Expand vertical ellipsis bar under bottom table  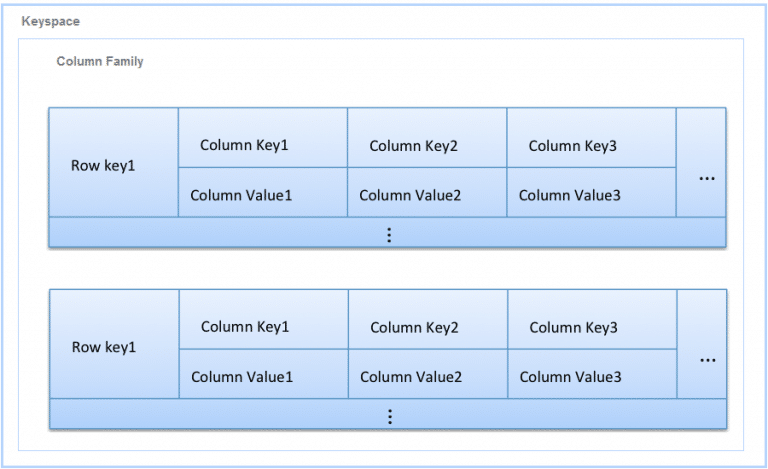tap(389, 417)
